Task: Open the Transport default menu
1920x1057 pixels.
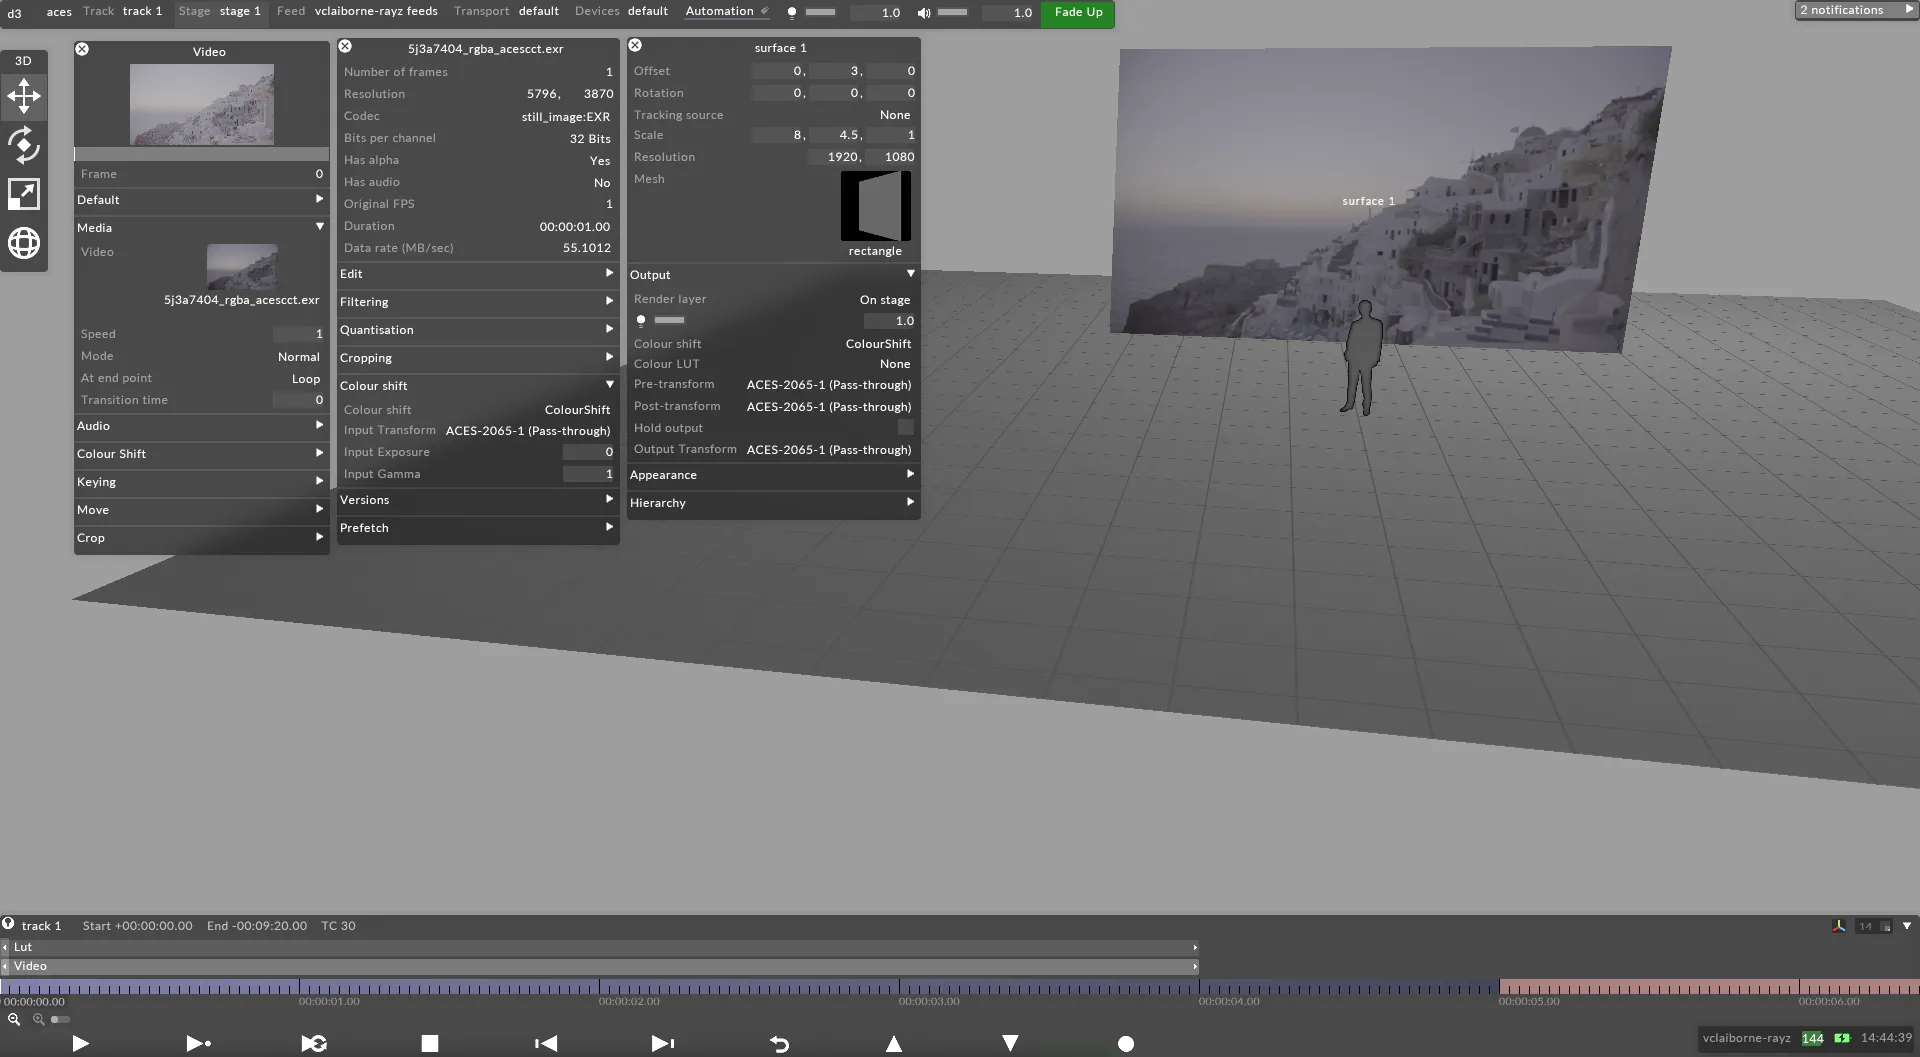Action: [x=539, y=11]
